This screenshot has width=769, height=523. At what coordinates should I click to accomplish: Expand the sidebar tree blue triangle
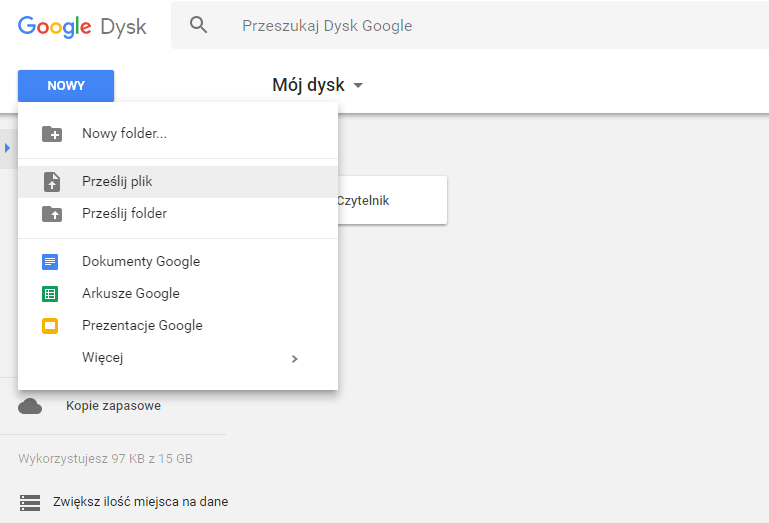click(7, 148)
